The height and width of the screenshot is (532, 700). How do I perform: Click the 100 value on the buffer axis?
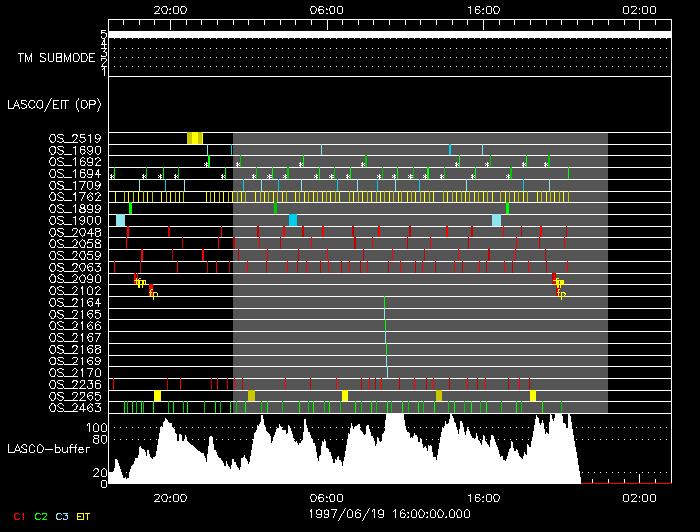tap(96, 428)
